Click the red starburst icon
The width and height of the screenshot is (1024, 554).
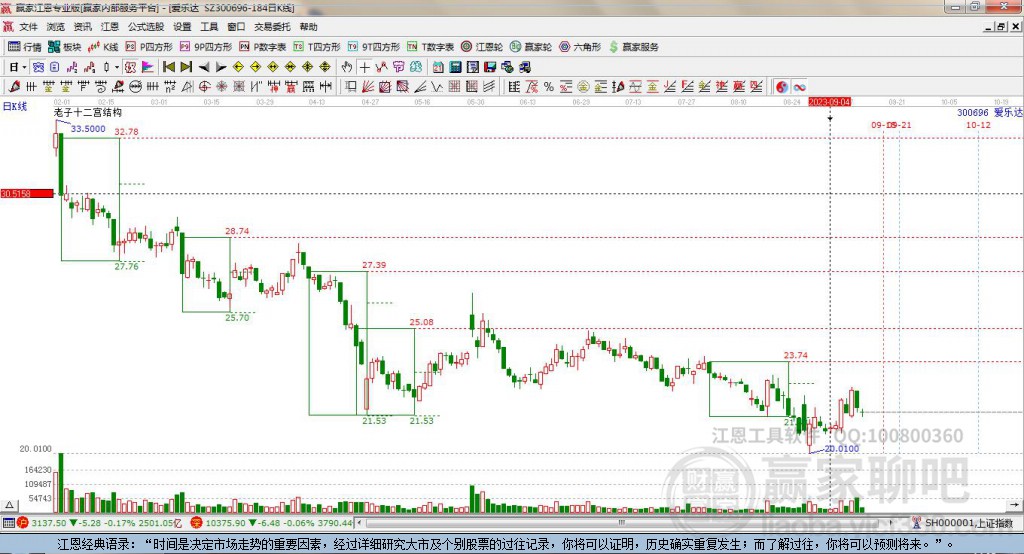[x=221, y=86]
